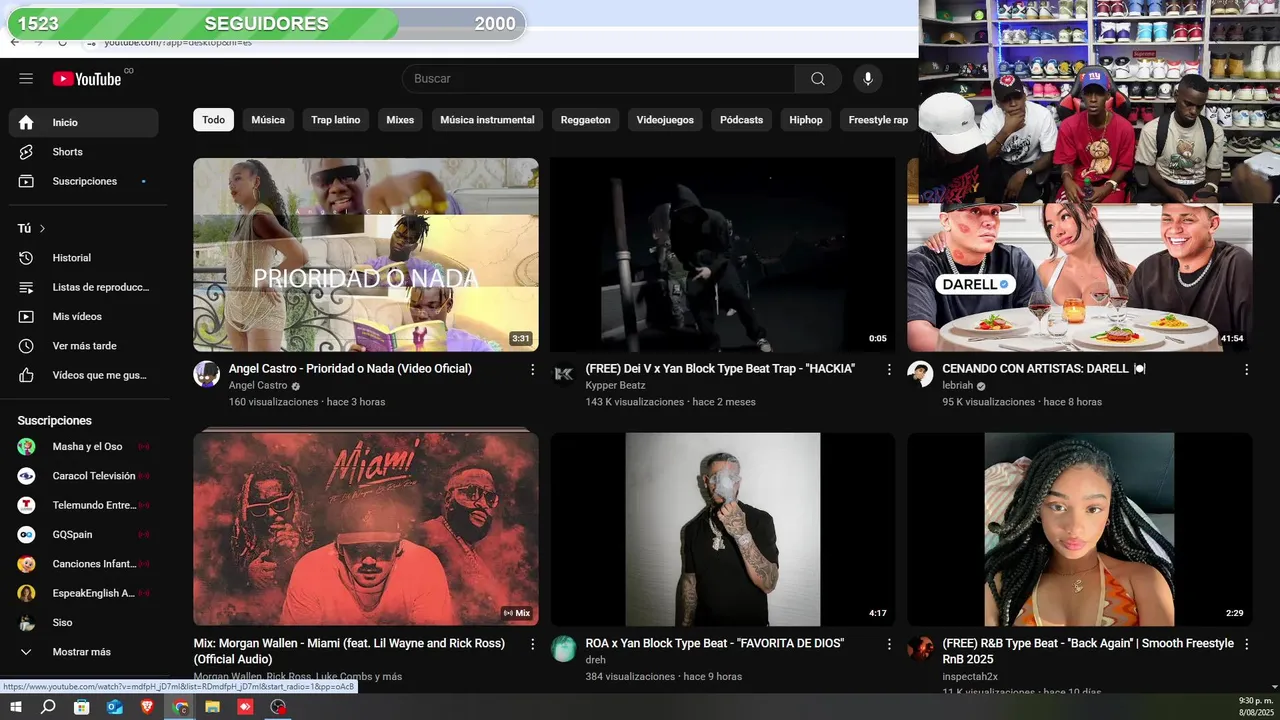Viewport: 1280px width, 720px height.
Task: Click Angel Castro channel name
Action: coord(258,385)
